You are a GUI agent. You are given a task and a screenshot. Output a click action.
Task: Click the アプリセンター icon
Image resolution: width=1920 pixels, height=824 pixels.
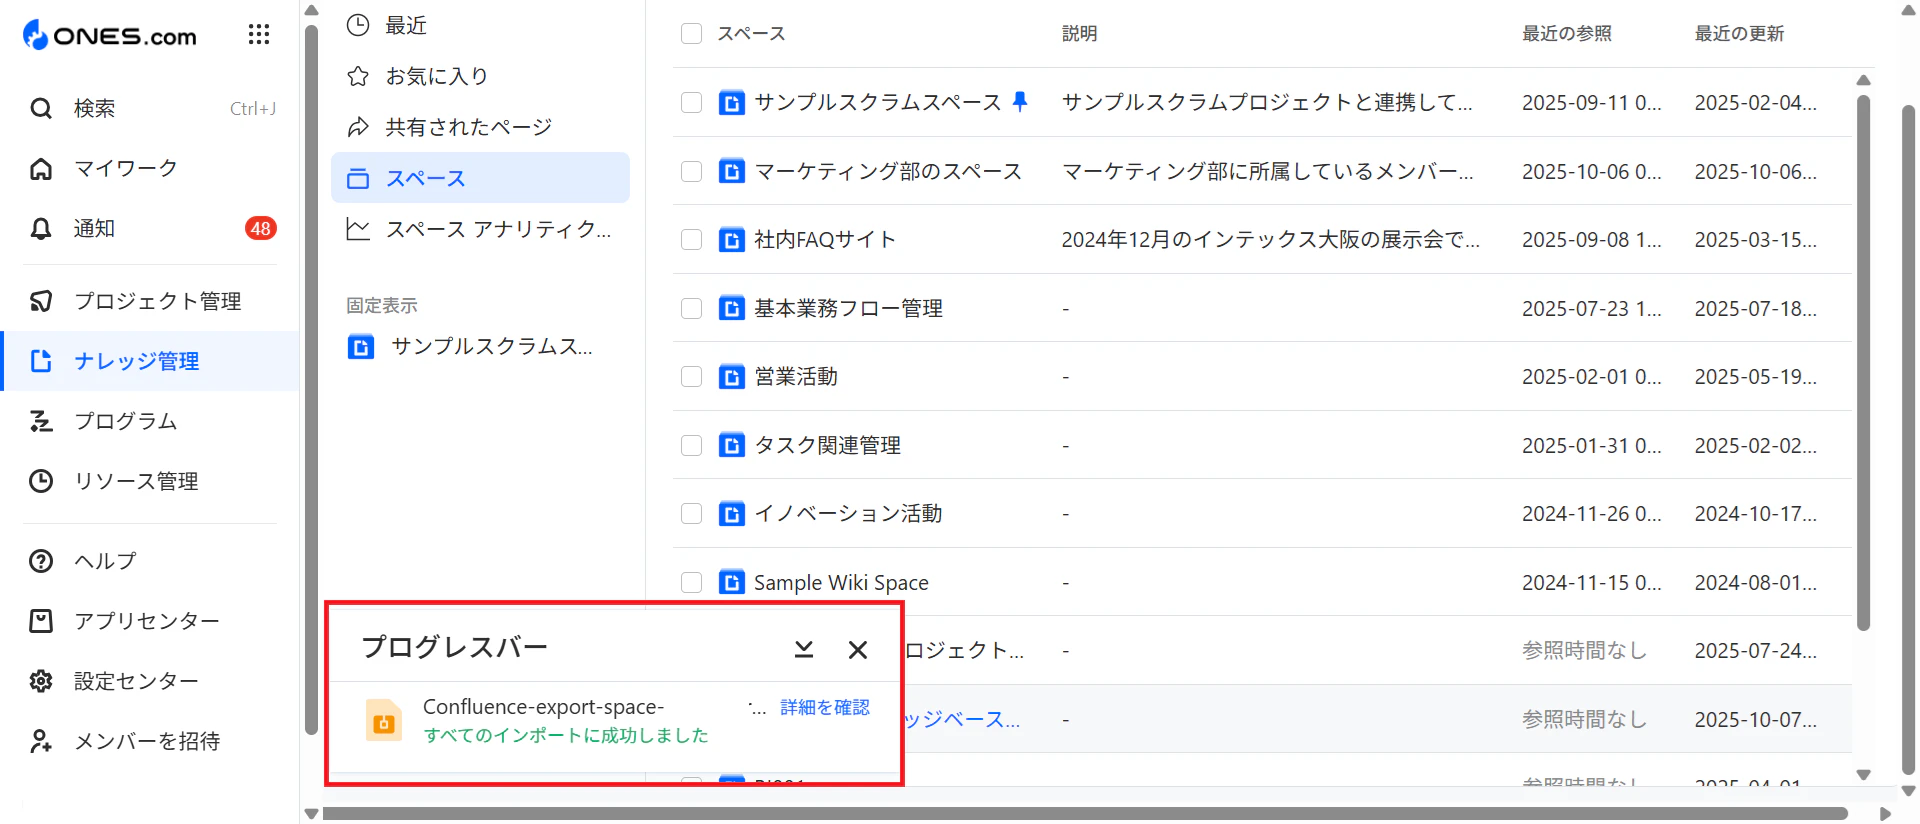point(41,621)
